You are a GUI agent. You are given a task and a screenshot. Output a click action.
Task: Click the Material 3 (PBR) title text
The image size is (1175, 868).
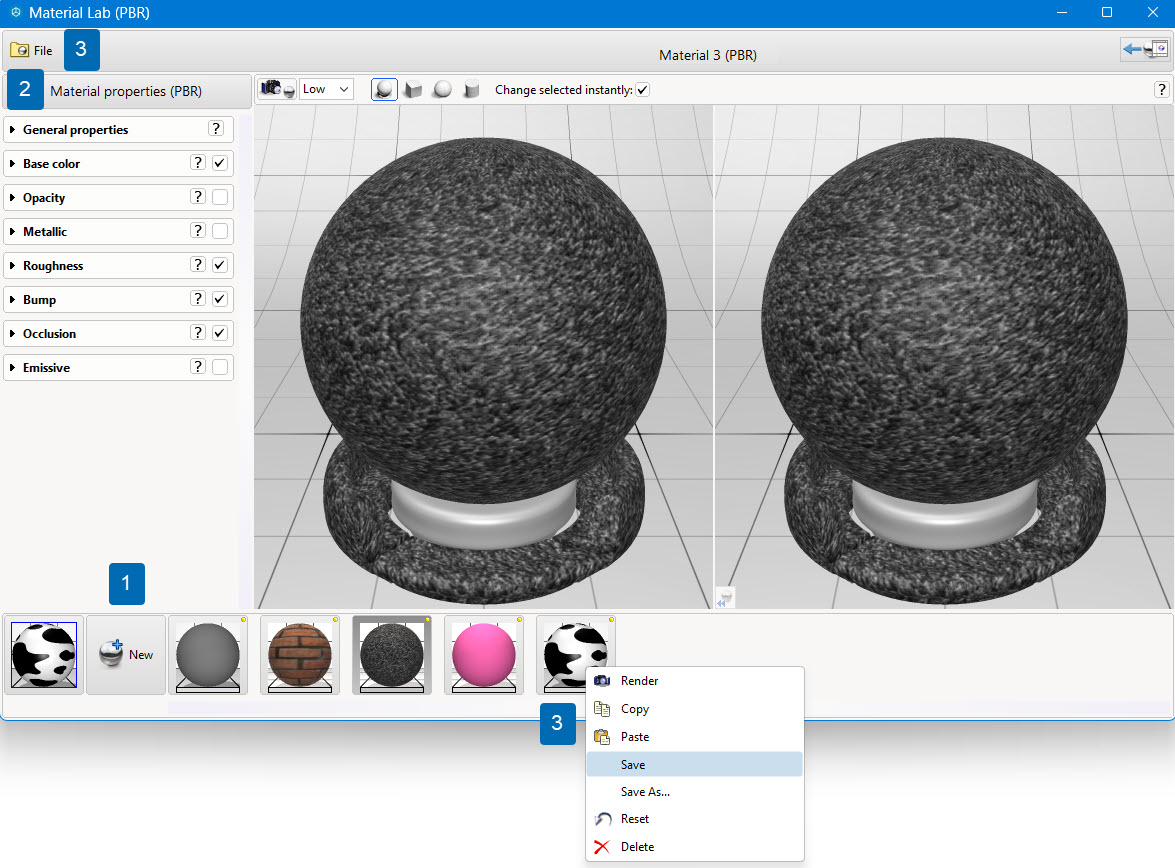coord(707,55)
